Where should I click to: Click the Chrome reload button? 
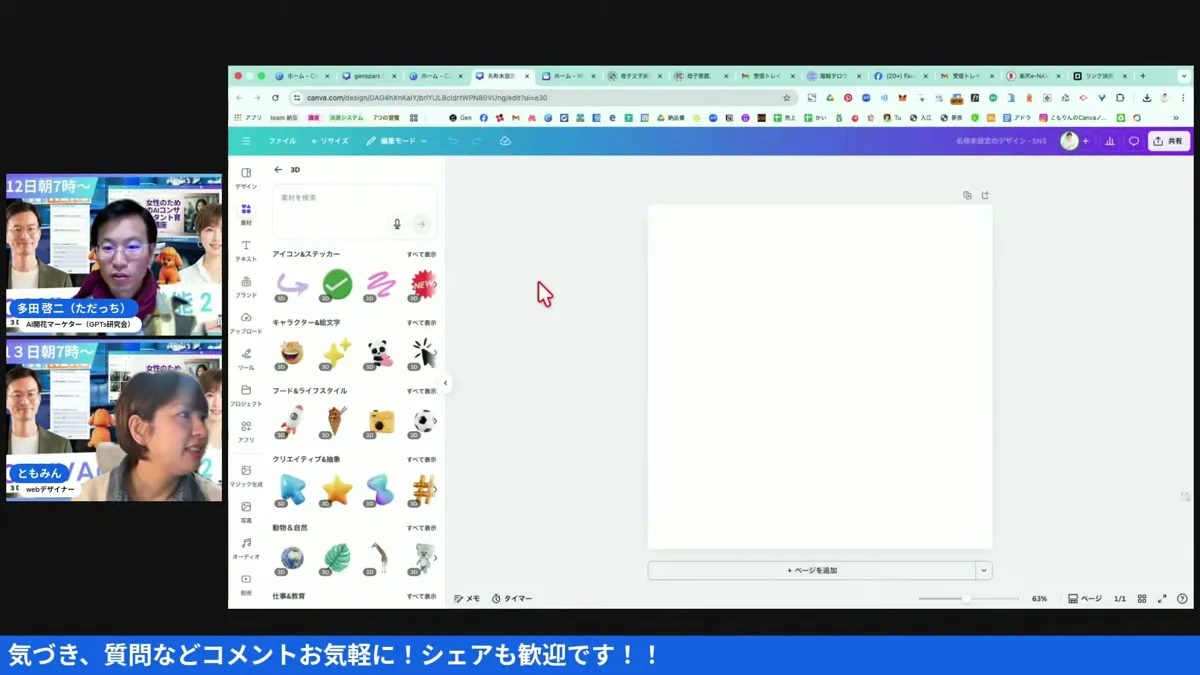(x=275, y=98)
